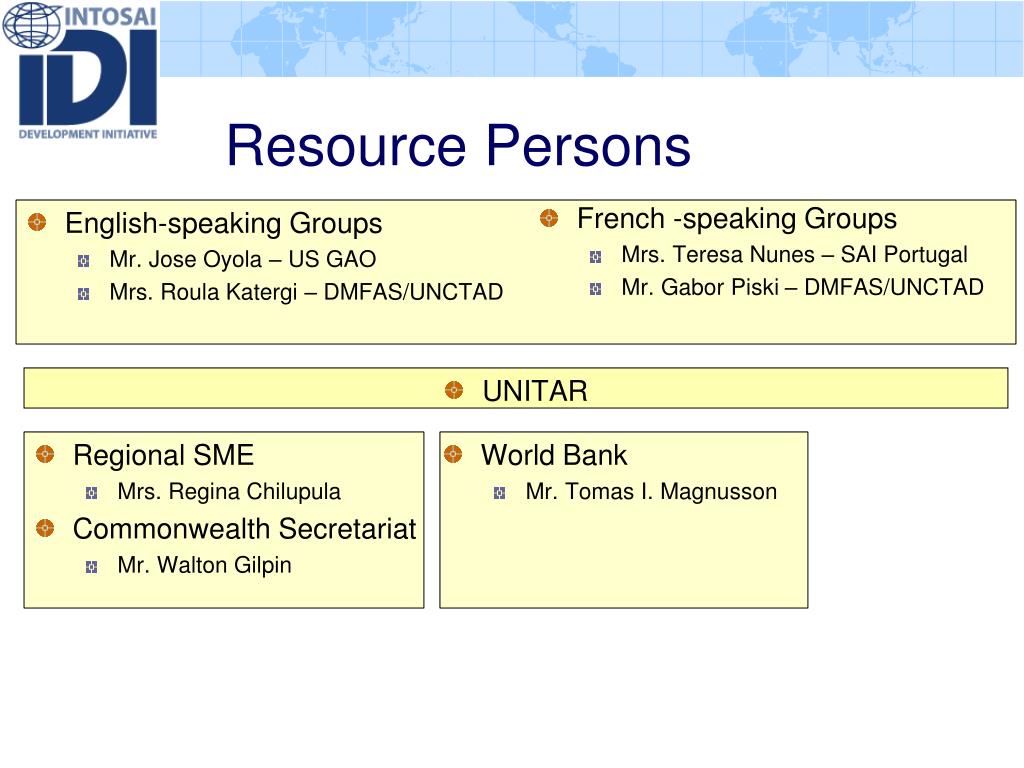Click 'DEVELOPMENT INITIATIVE' text under the logo

click(88, 134)
